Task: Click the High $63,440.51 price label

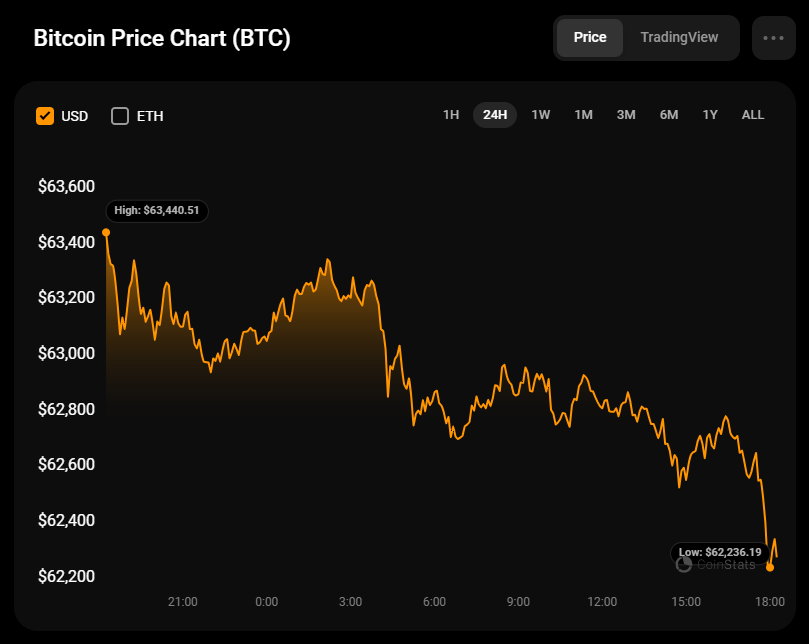Action: [x=157, y=211]
